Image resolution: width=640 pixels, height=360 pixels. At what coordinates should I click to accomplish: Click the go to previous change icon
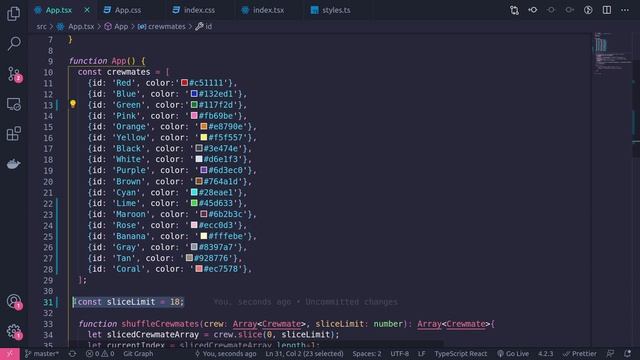click(x=533, y=10)
